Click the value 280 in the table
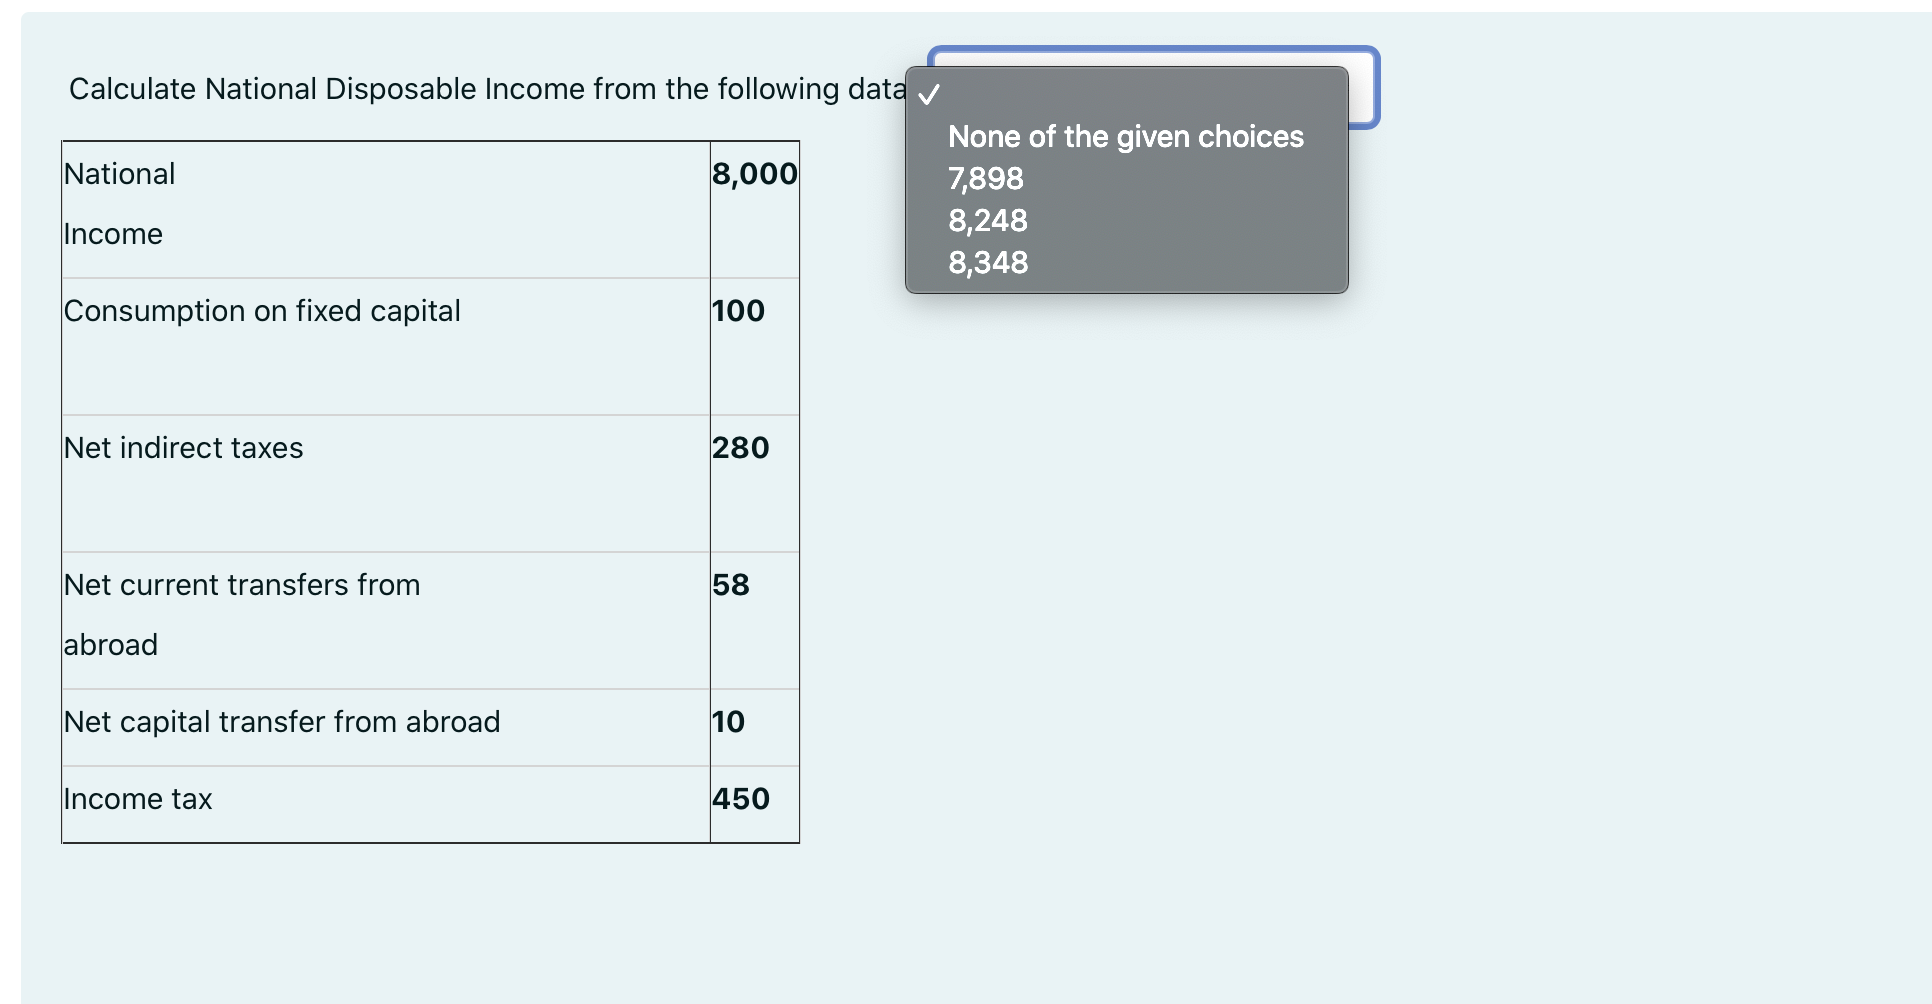 pyautogui.click(x=740, y=447)
